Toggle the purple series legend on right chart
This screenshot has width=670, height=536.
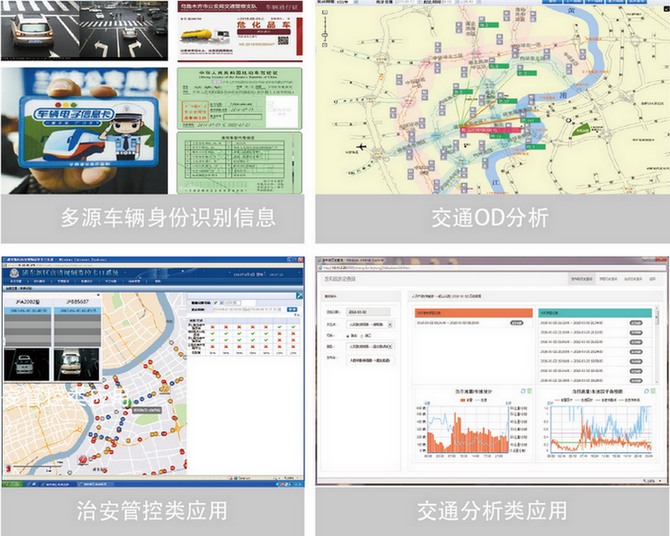click(606, 400)
